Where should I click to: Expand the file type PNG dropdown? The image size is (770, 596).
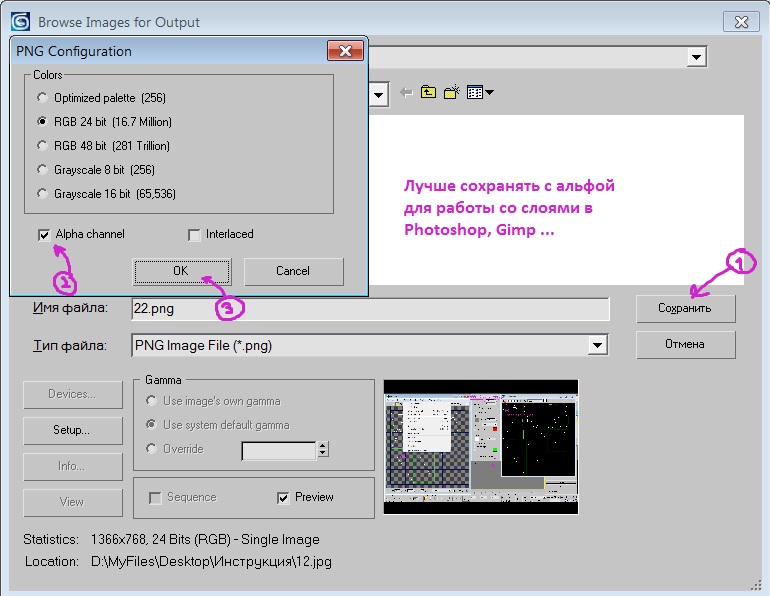pos(597,345)
